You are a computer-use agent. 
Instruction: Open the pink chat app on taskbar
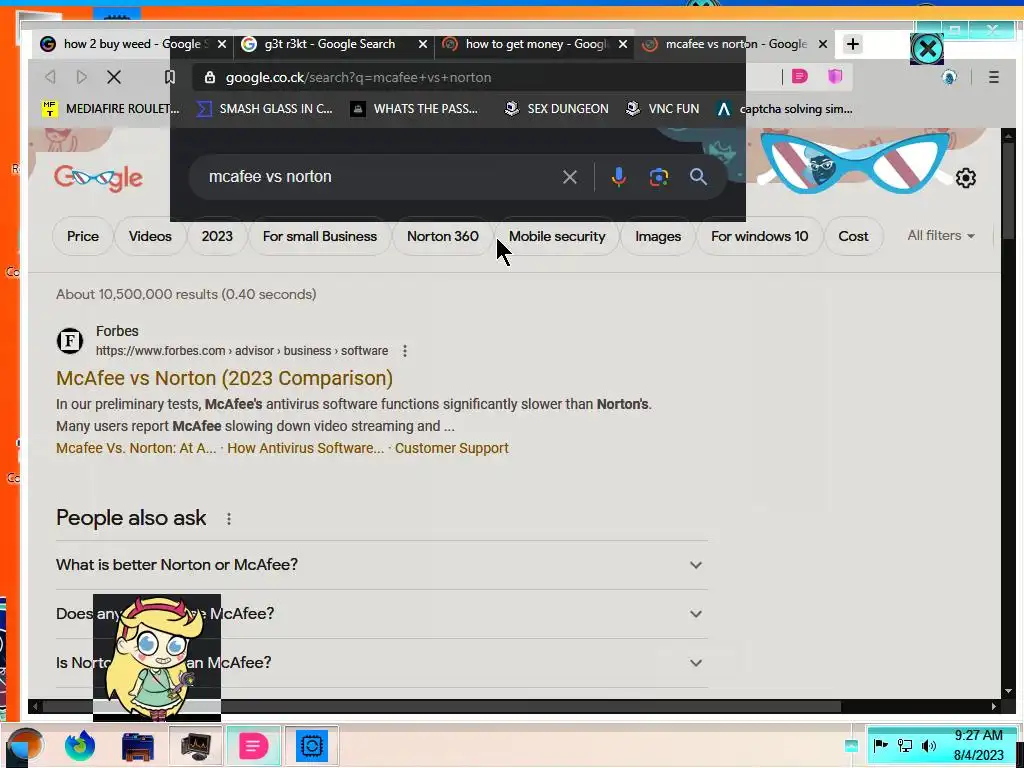(253, 746)
